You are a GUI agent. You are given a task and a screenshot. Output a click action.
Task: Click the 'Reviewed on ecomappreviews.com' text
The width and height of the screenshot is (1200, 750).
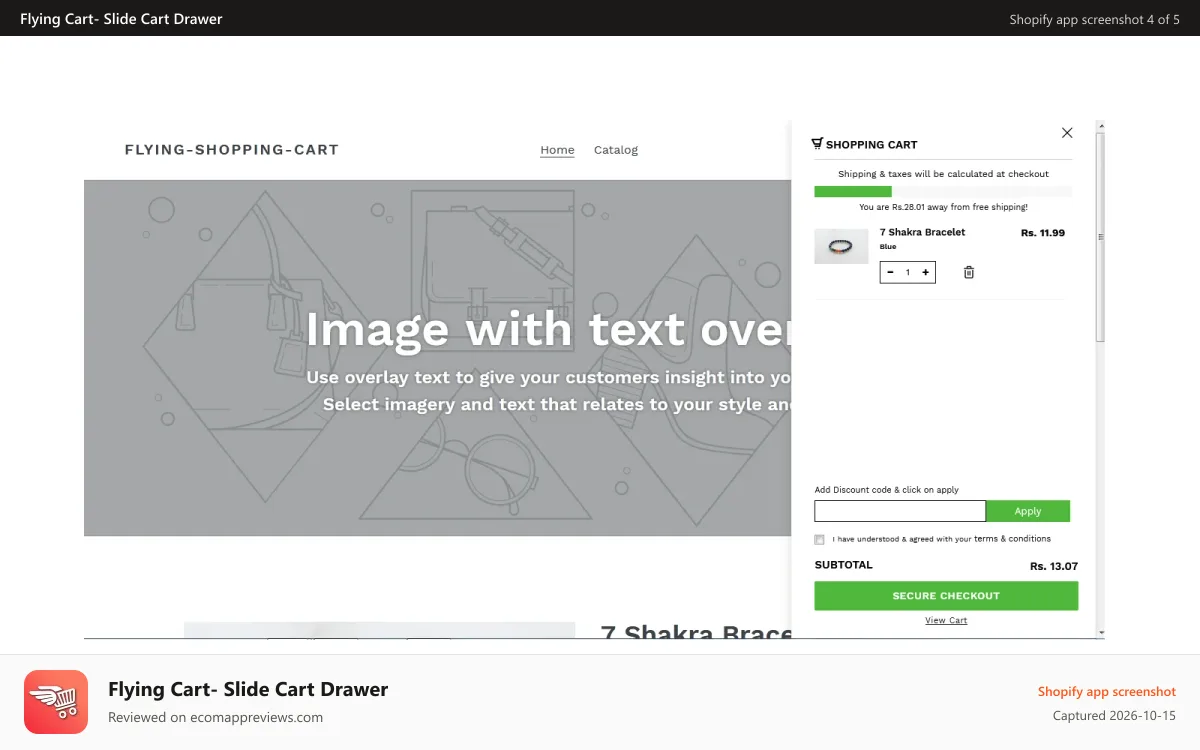coord(216,717)
